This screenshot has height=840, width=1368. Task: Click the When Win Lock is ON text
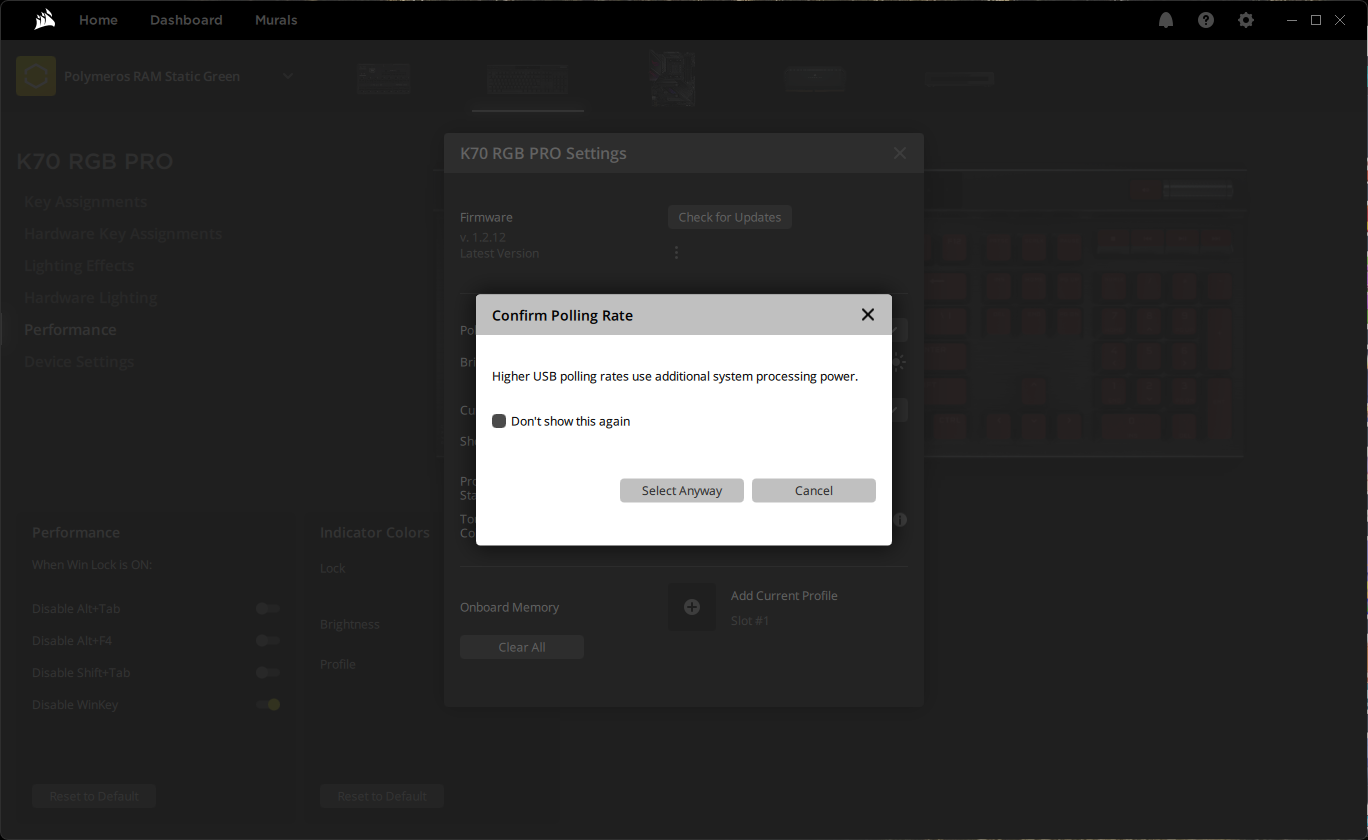[92, 565]
